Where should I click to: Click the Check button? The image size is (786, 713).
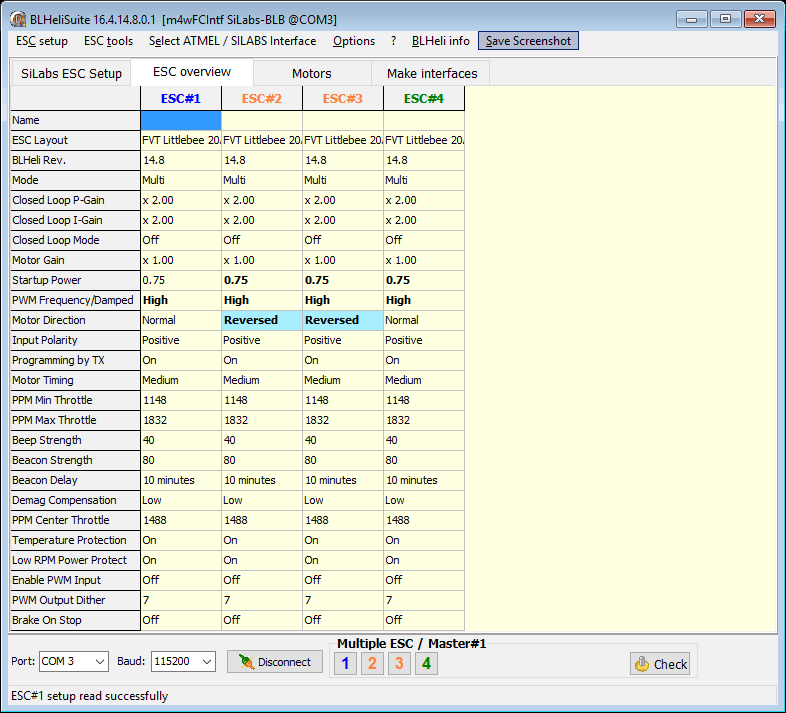click(660, 663)
